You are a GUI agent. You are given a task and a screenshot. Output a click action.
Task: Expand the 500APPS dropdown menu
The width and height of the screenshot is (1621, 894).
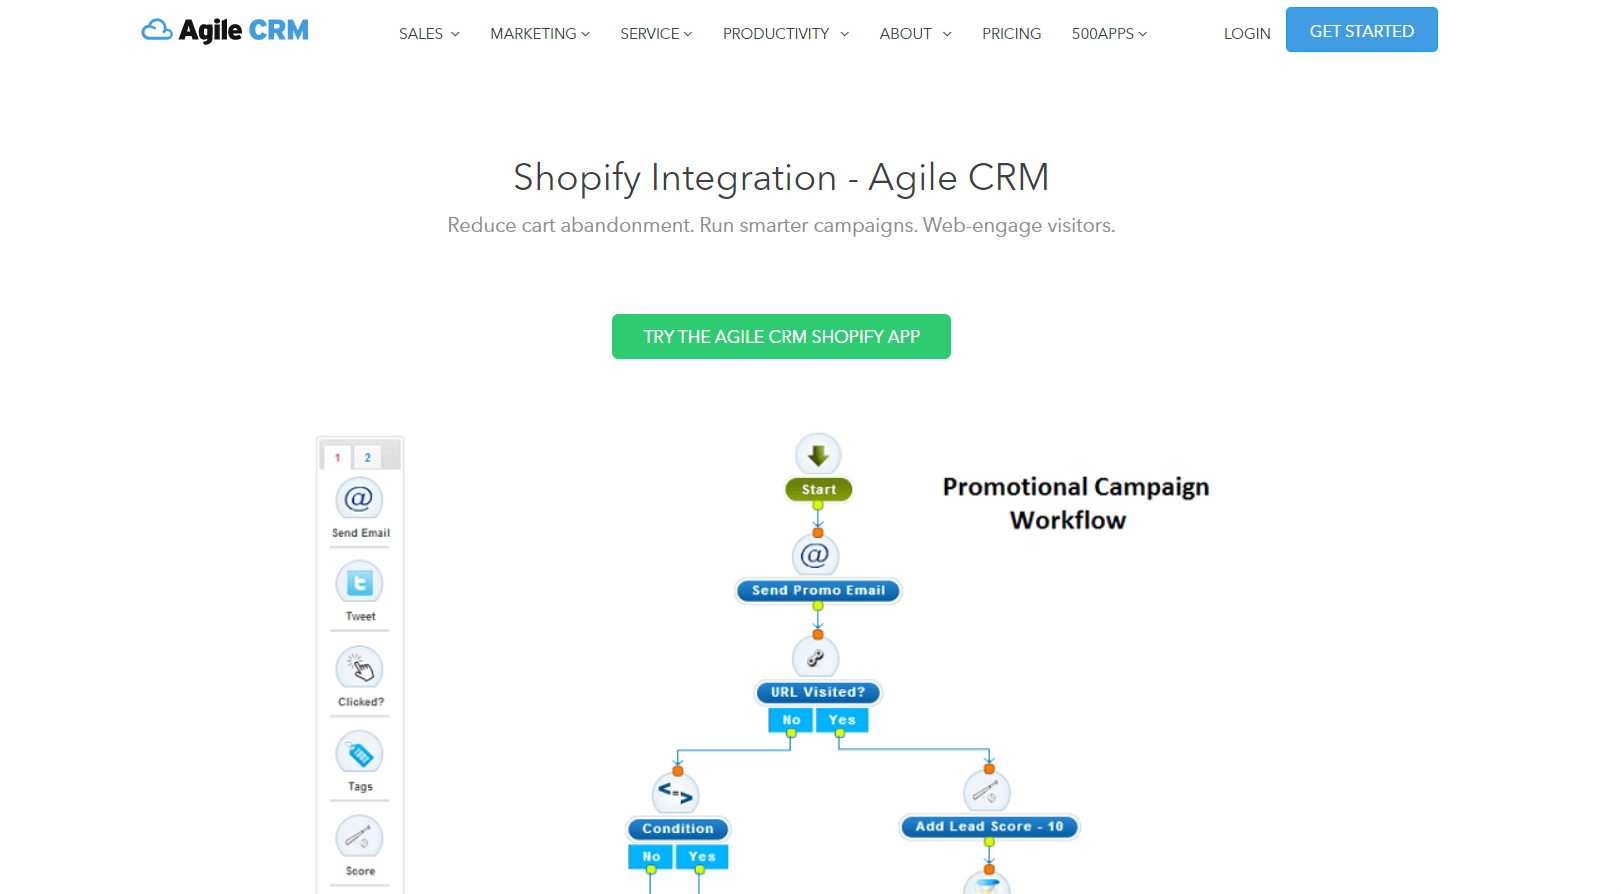(1109, 33)
